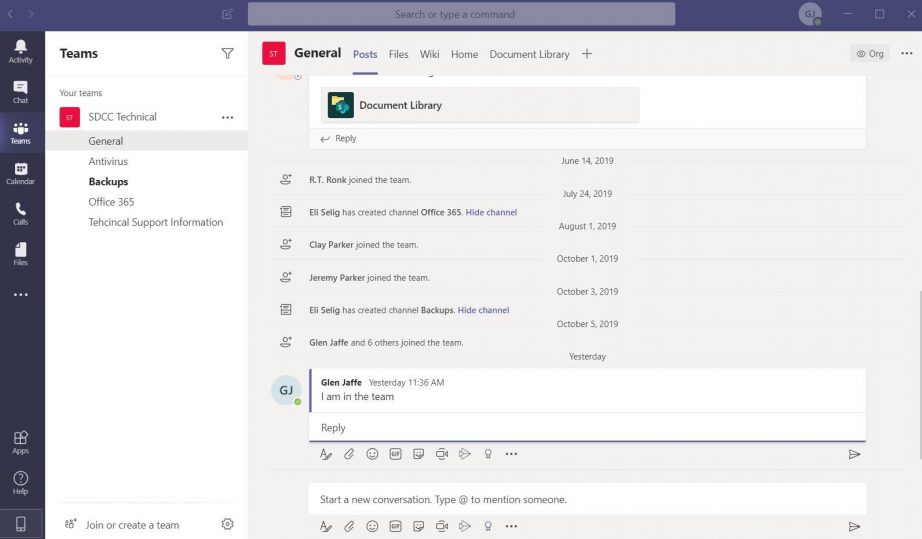
Task: Switch to the Wiki tab
Action: pyautogui.click(x=430, y=54)
